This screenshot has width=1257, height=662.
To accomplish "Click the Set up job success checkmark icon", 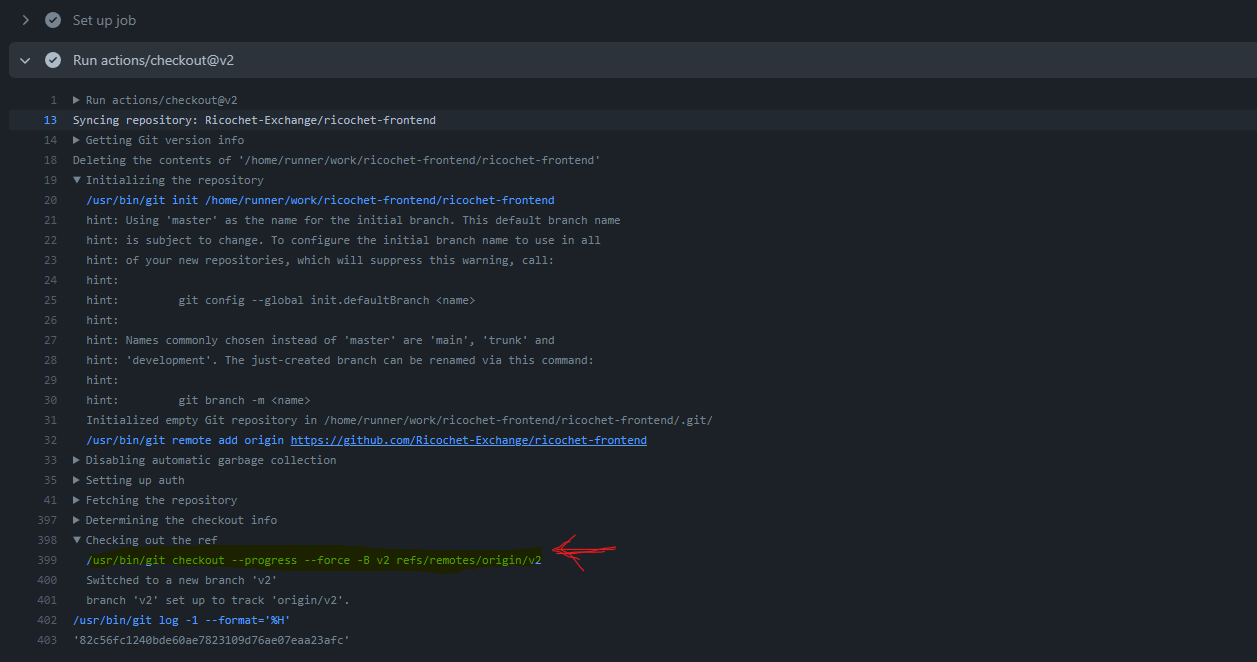I will (x=53, y=20).
